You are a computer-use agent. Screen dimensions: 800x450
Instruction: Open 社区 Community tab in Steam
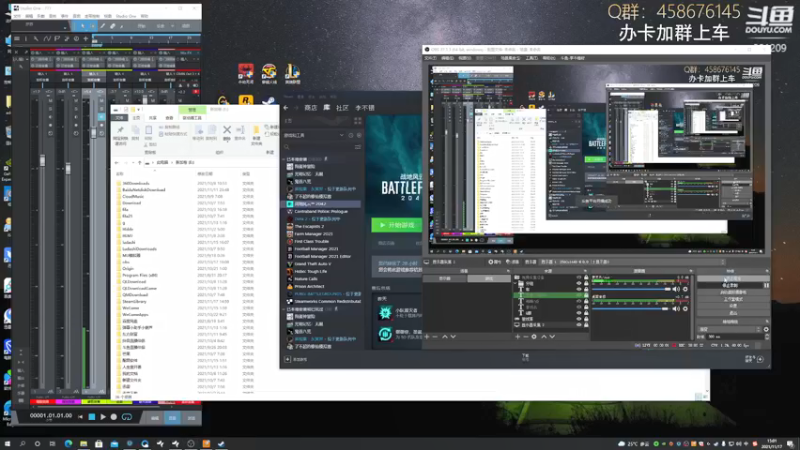point(342,108)
